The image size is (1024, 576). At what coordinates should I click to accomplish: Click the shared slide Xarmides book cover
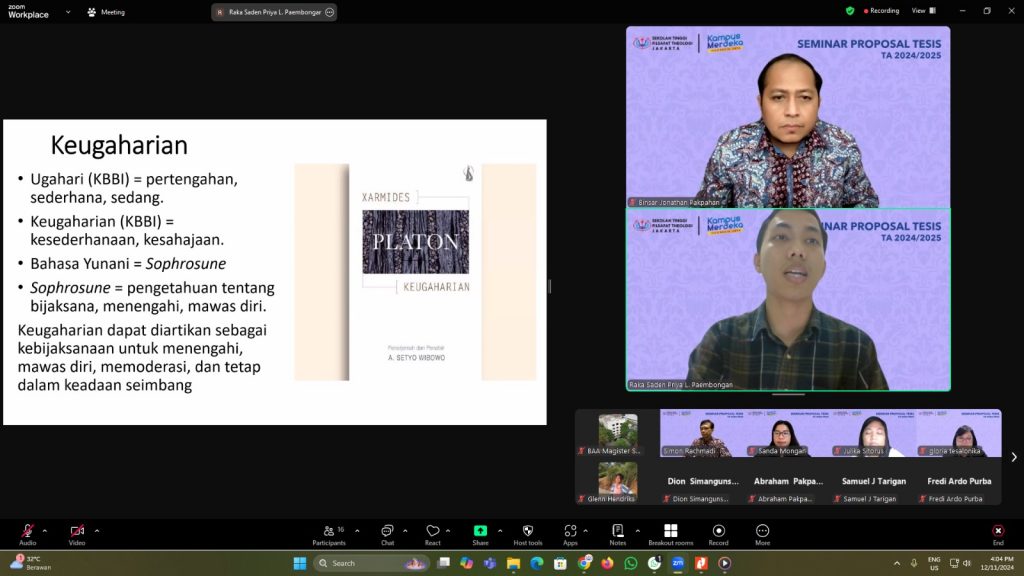[x=415, y=272]
